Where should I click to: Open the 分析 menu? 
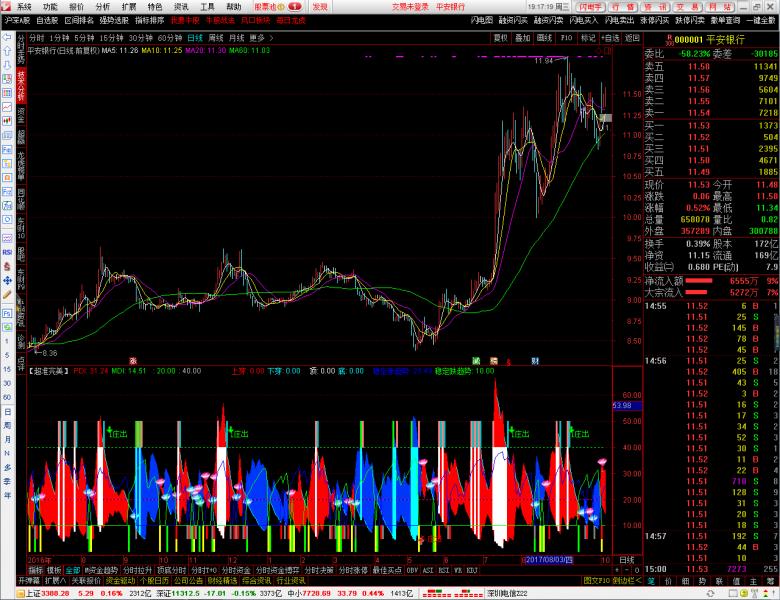[x=102, y=7]
